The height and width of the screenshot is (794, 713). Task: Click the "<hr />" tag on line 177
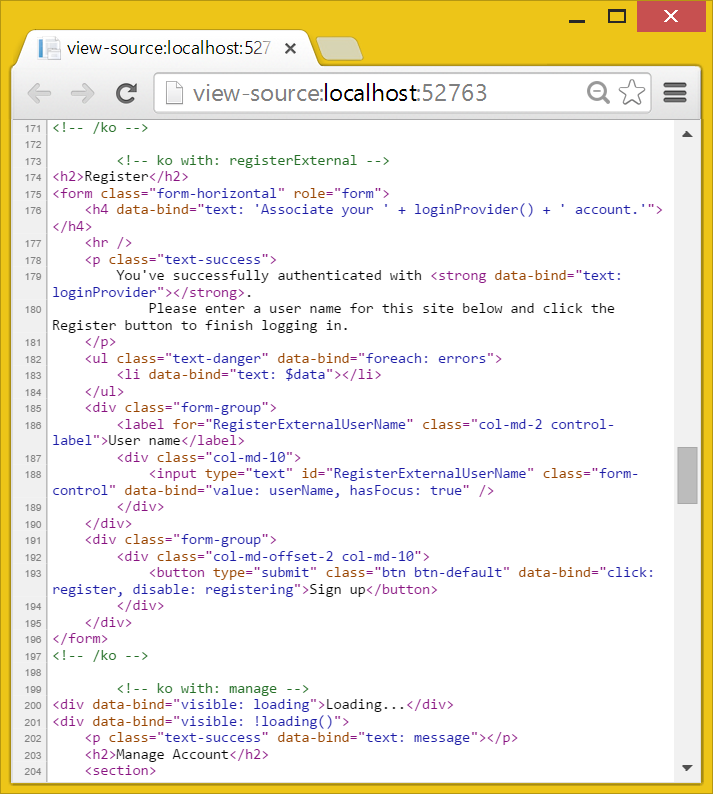(108, 243)
